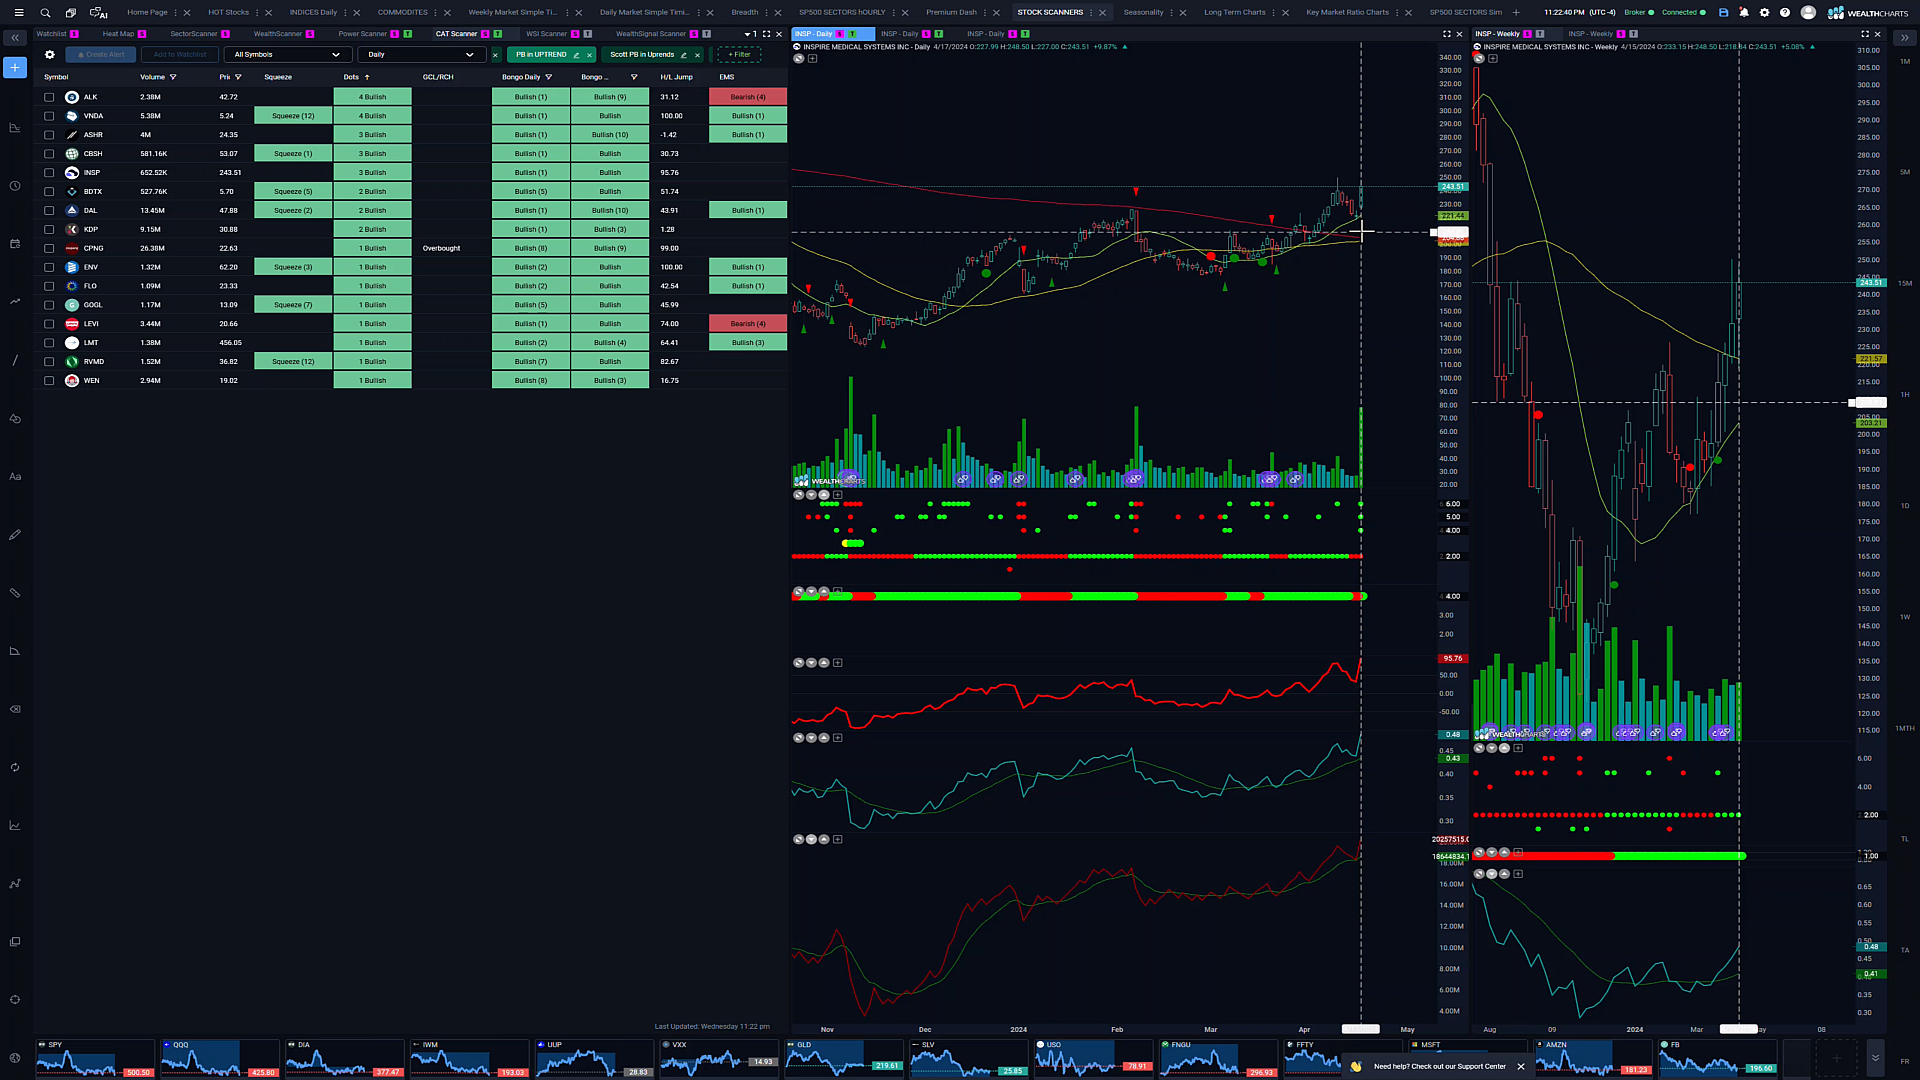The height and width of the screenshot is (1080, 1920).
Task: Click the save workspace floppy icon
Action: [1723, 13]
